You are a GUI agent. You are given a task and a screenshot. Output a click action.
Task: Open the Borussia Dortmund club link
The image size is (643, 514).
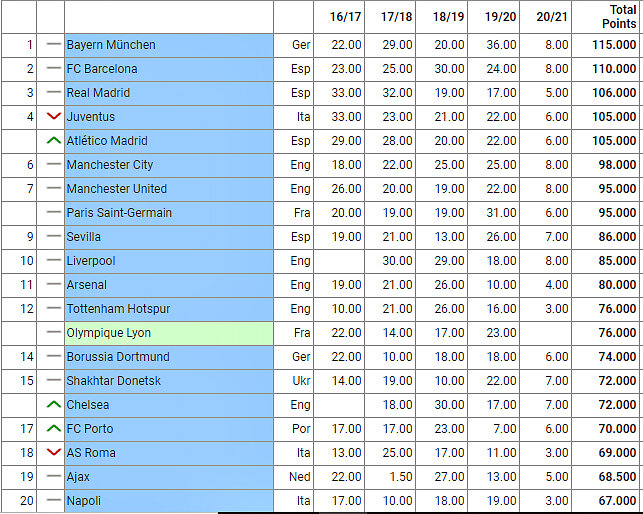(118, 356)
